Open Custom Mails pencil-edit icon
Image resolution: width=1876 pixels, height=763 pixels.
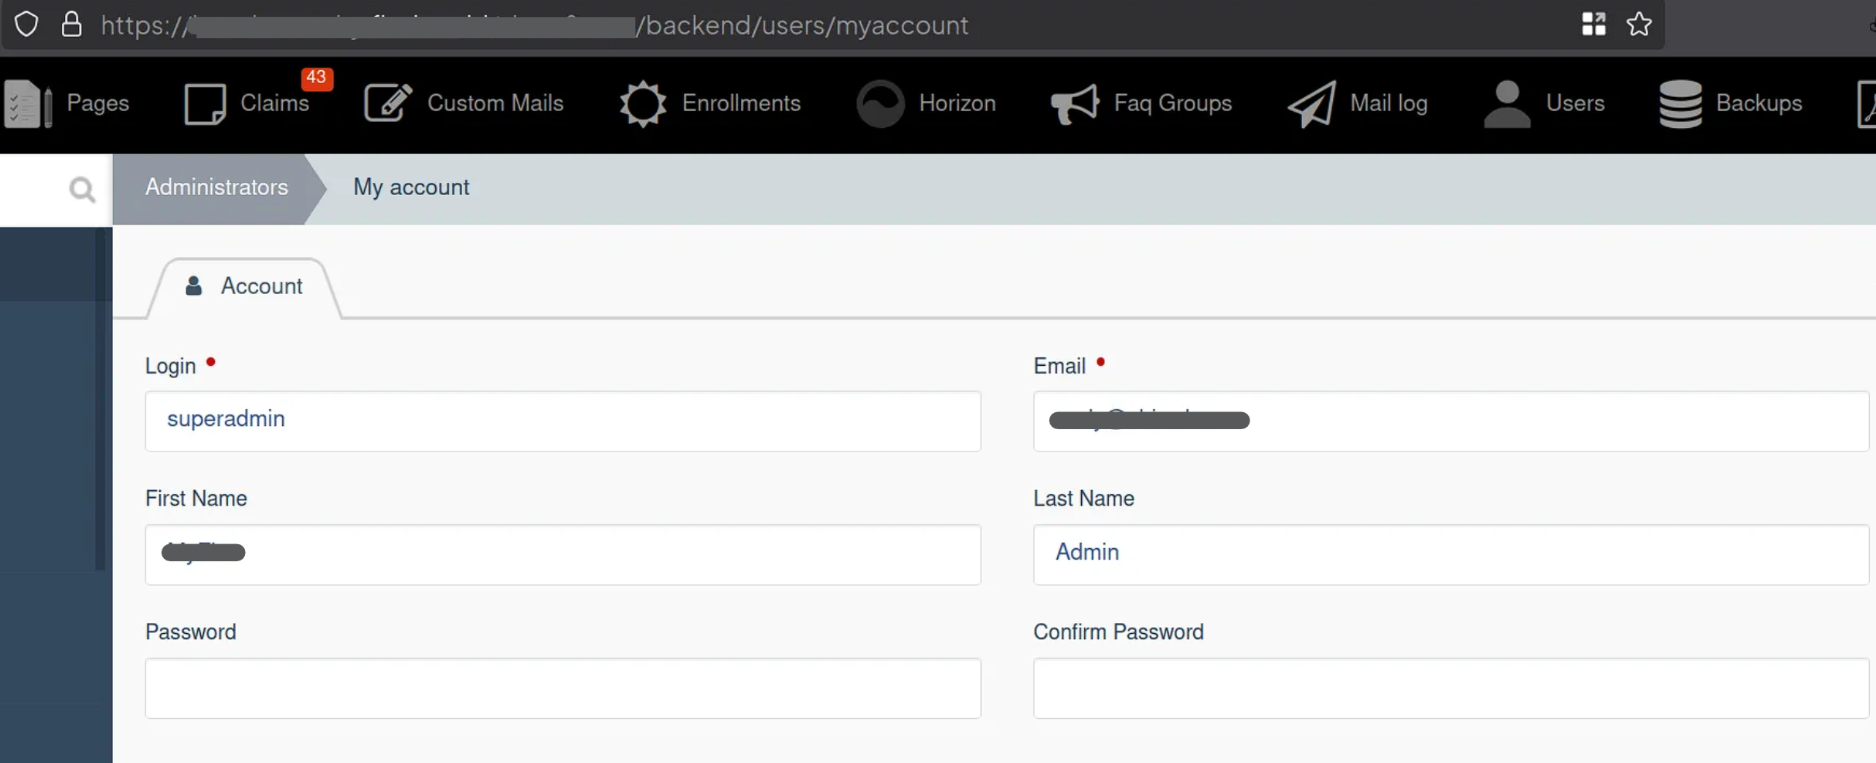[x=388, y=103]
